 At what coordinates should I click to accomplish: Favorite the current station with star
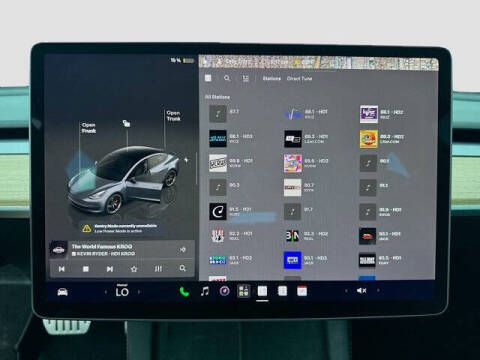click(x=134, y=269)
